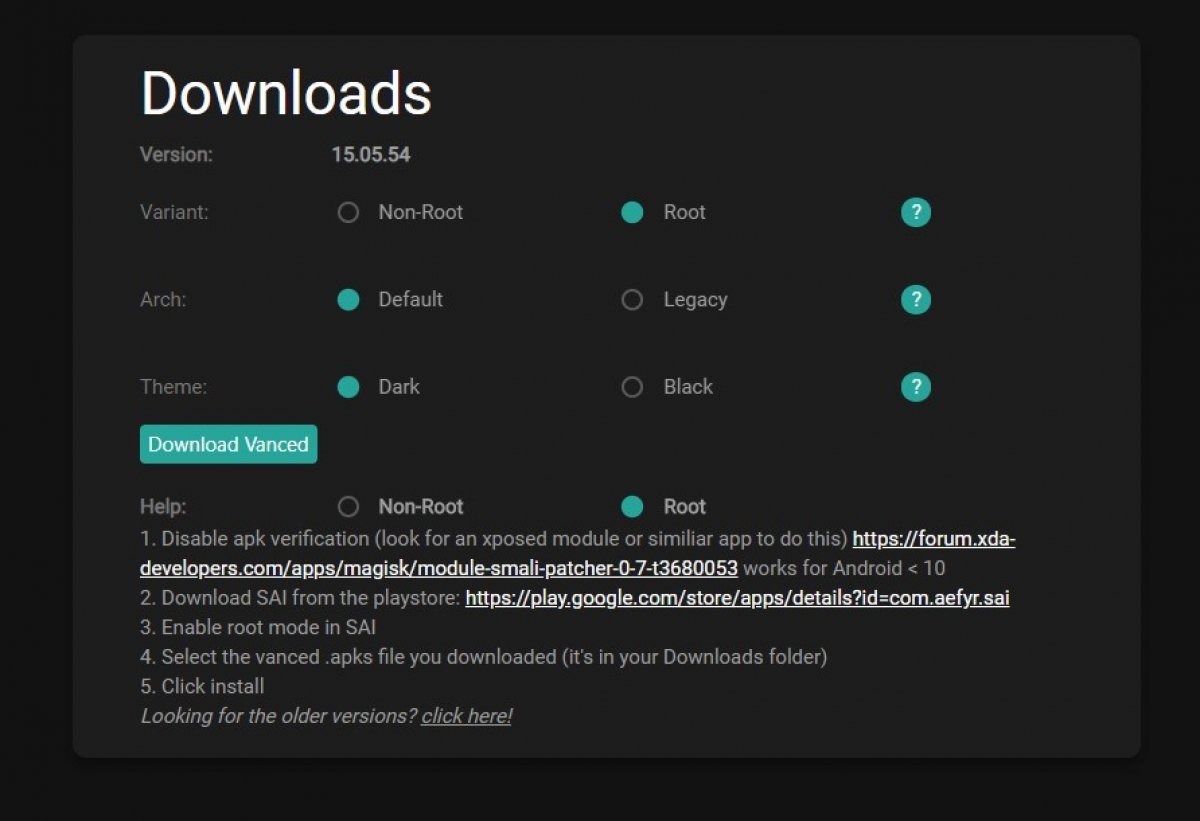
Task: Pick the Black theme radio button
Action: [632, 387]
